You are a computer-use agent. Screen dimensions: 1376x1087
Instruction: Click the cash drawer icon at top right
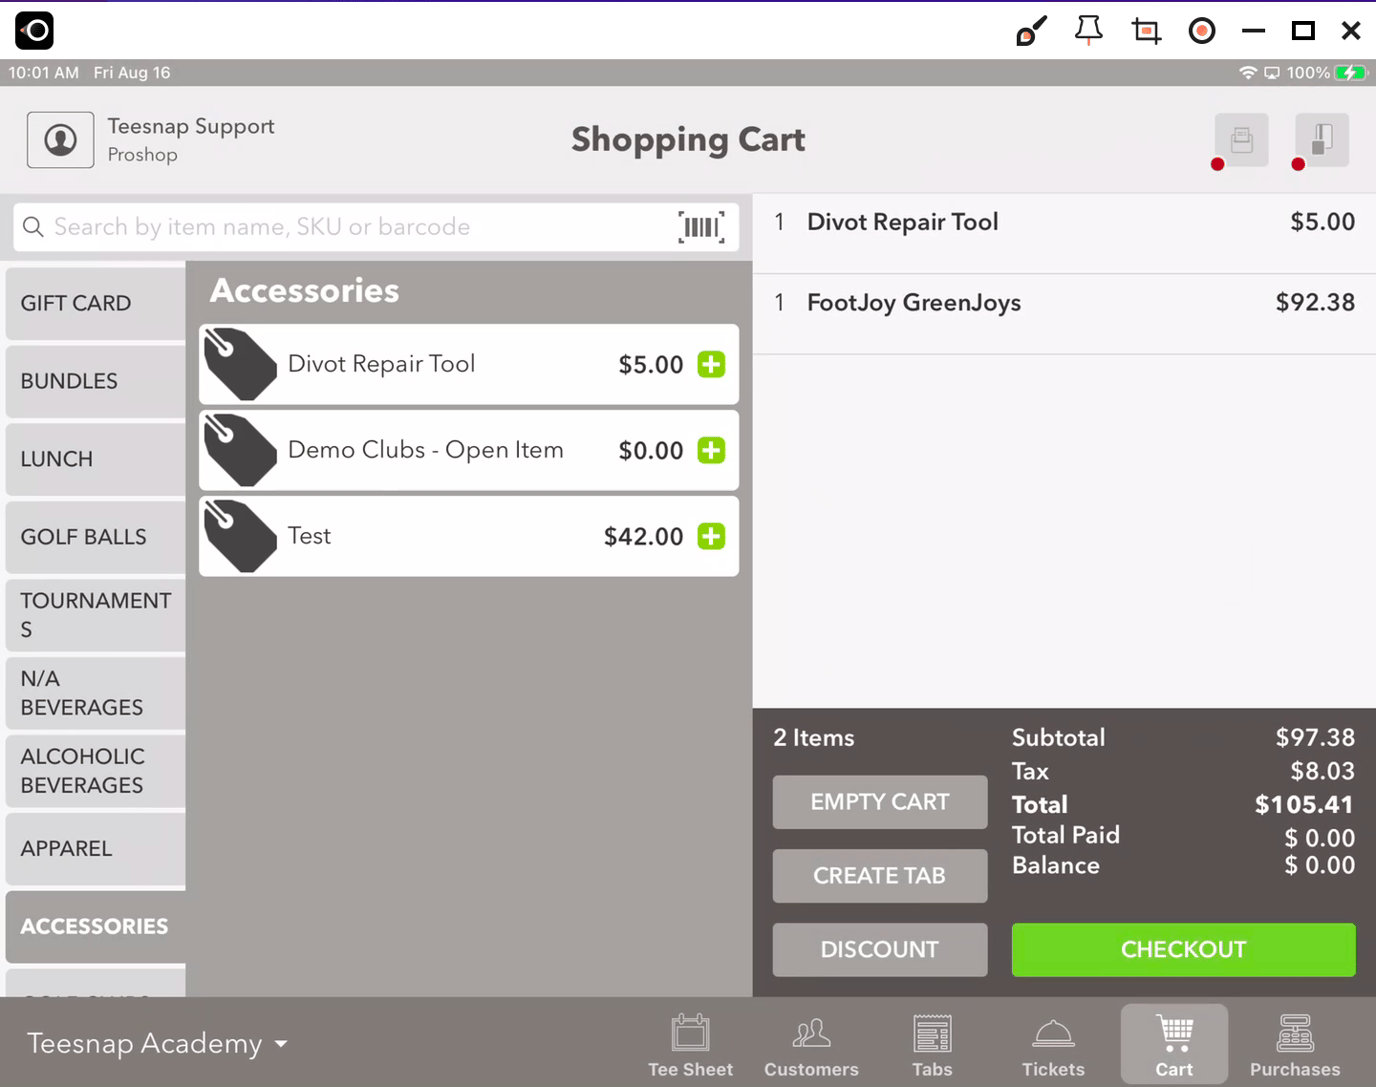pyautogui.click(x=1322, y=140)
